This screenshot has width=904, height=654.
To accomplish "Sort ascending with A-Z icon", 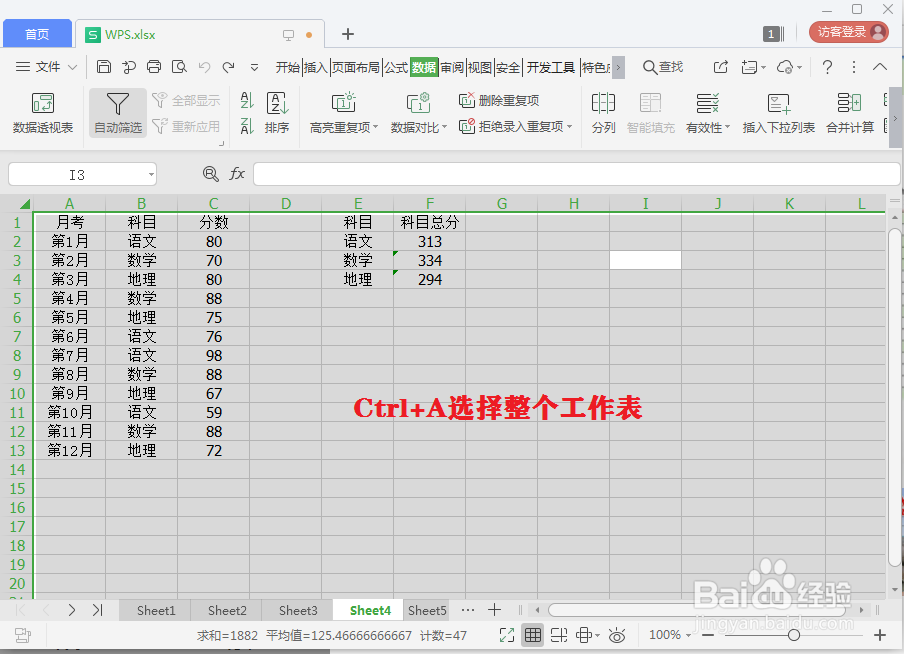I will (x=247, y=100).
